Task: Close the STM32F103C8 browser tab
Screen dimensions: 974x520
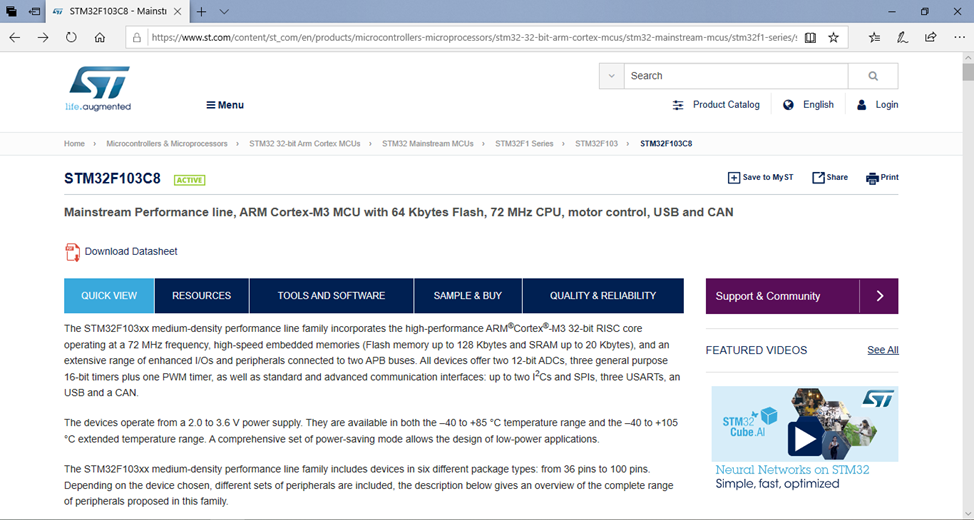Action: click(x=178, y=11)
